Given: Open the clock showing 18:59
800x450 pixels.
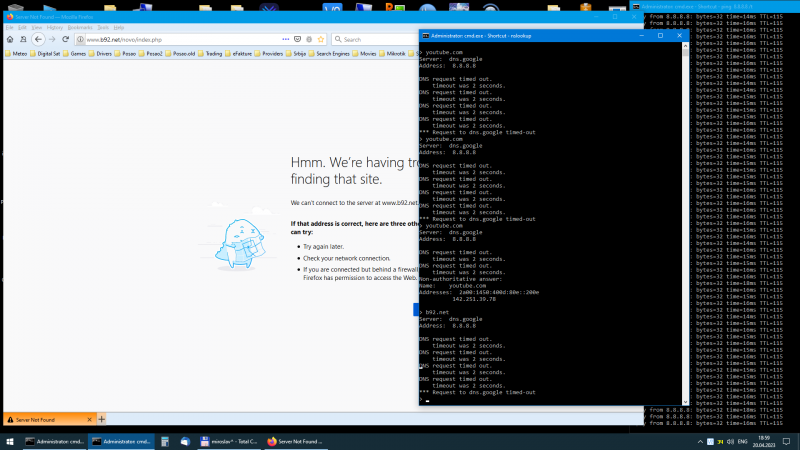Looking at the screenshot, I should coord(764,441).
